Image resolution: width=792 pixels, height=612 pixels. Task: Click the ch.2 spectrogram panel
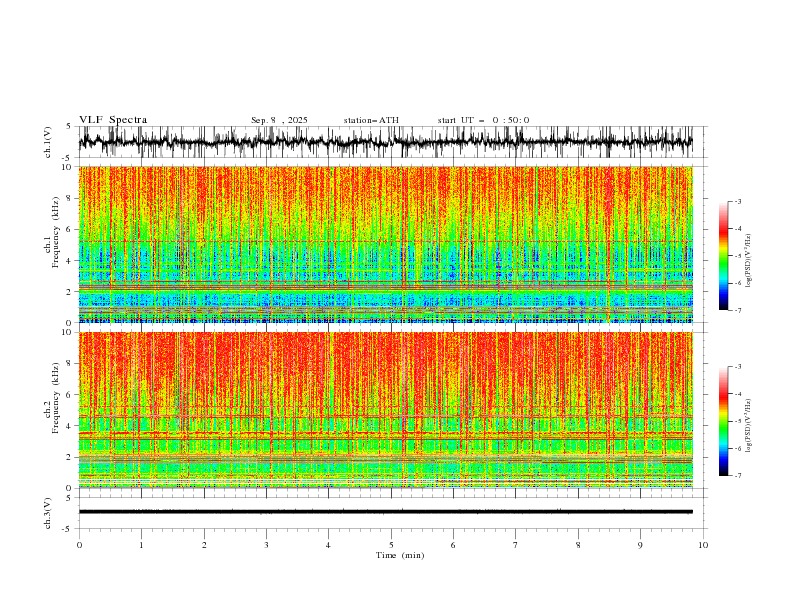click(x=385, y=410)
